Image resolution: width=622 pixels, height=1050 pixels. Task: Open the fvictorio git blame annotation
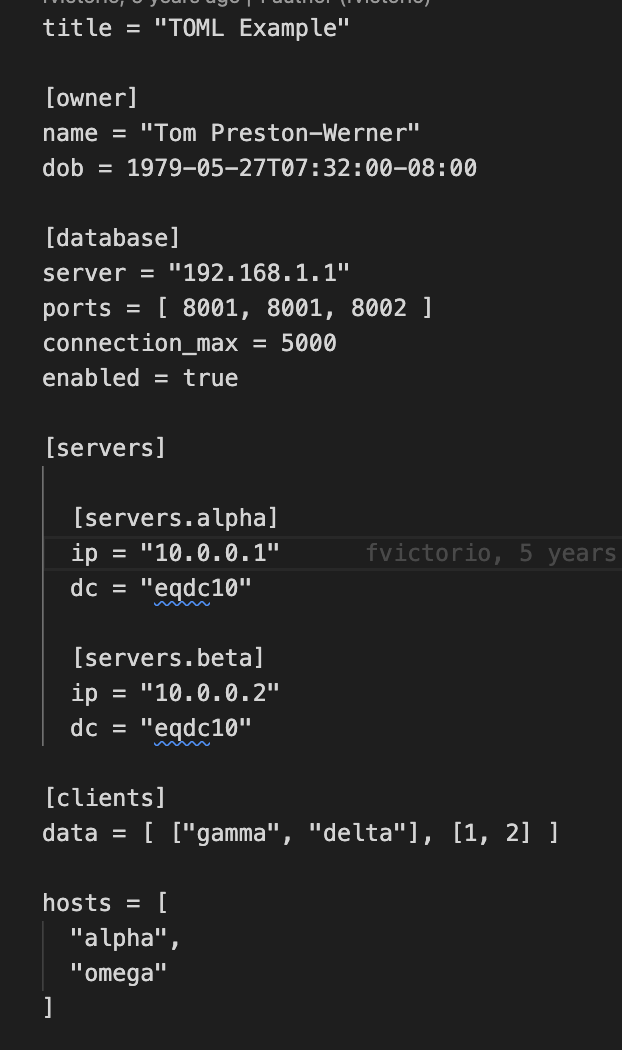pos(491,553)
